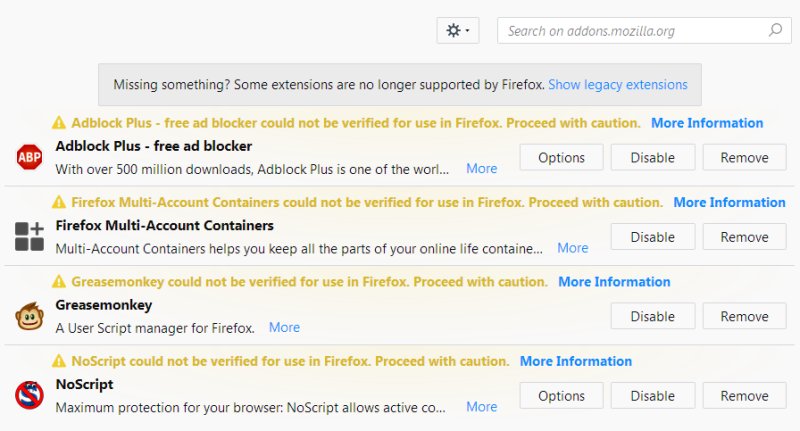Viewport: 800px width, 431px height.
Task: Open More Information for Adblock Plus warning
Action: click(x=707, y=124)
